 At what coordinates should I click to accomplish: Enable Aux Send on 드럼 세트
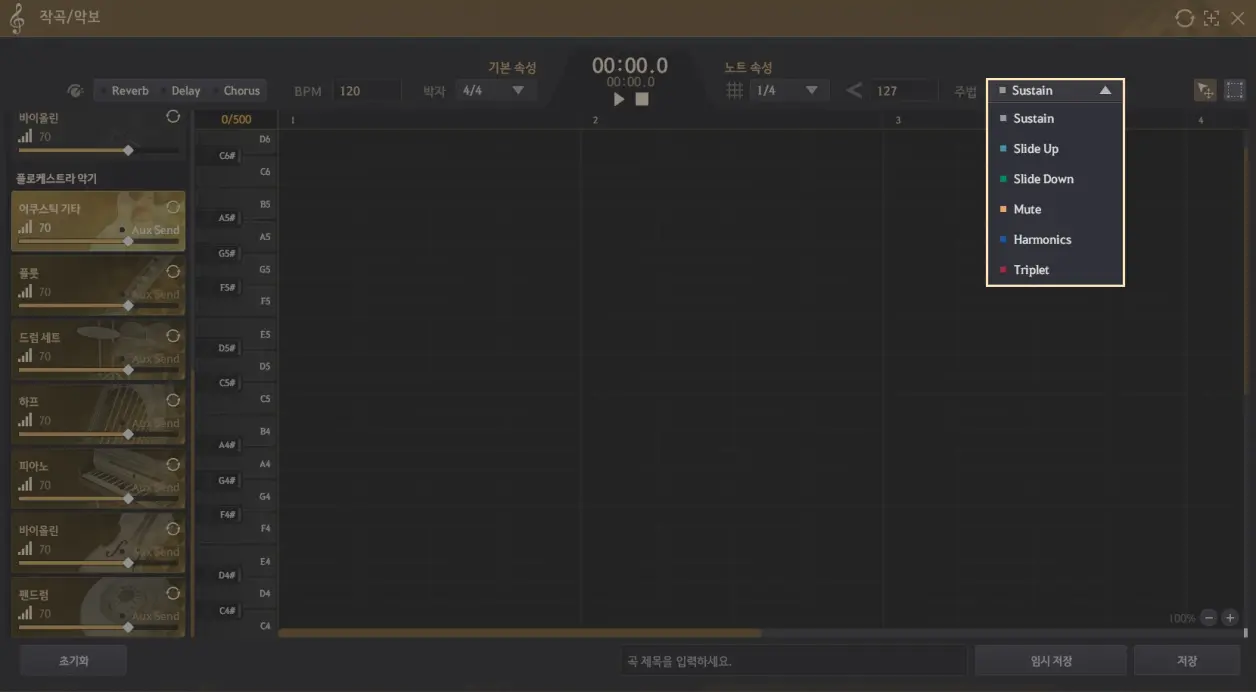[x=150, y=358]
